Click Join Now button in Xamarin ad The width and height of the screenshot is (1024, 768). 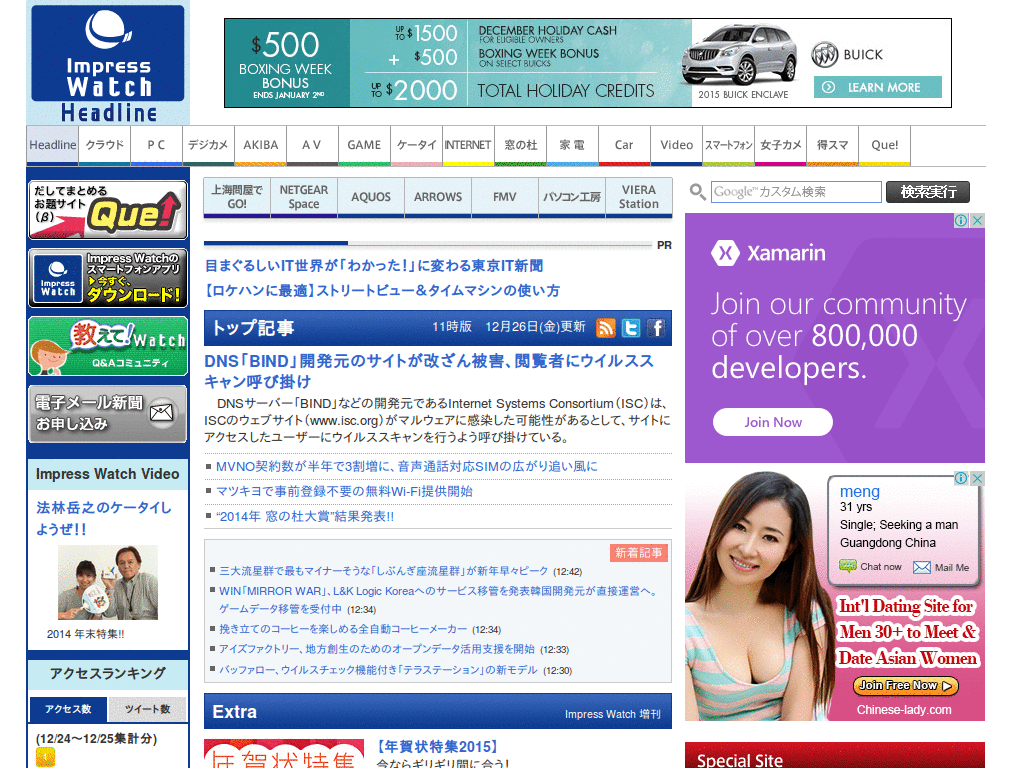[x=773, y=422]
